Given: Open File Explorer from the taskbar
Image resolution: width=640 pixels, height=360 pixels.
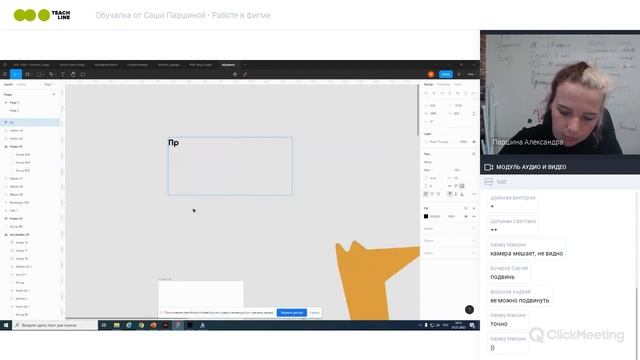Looking at the screenshot, I should click(x=117, y=325).
